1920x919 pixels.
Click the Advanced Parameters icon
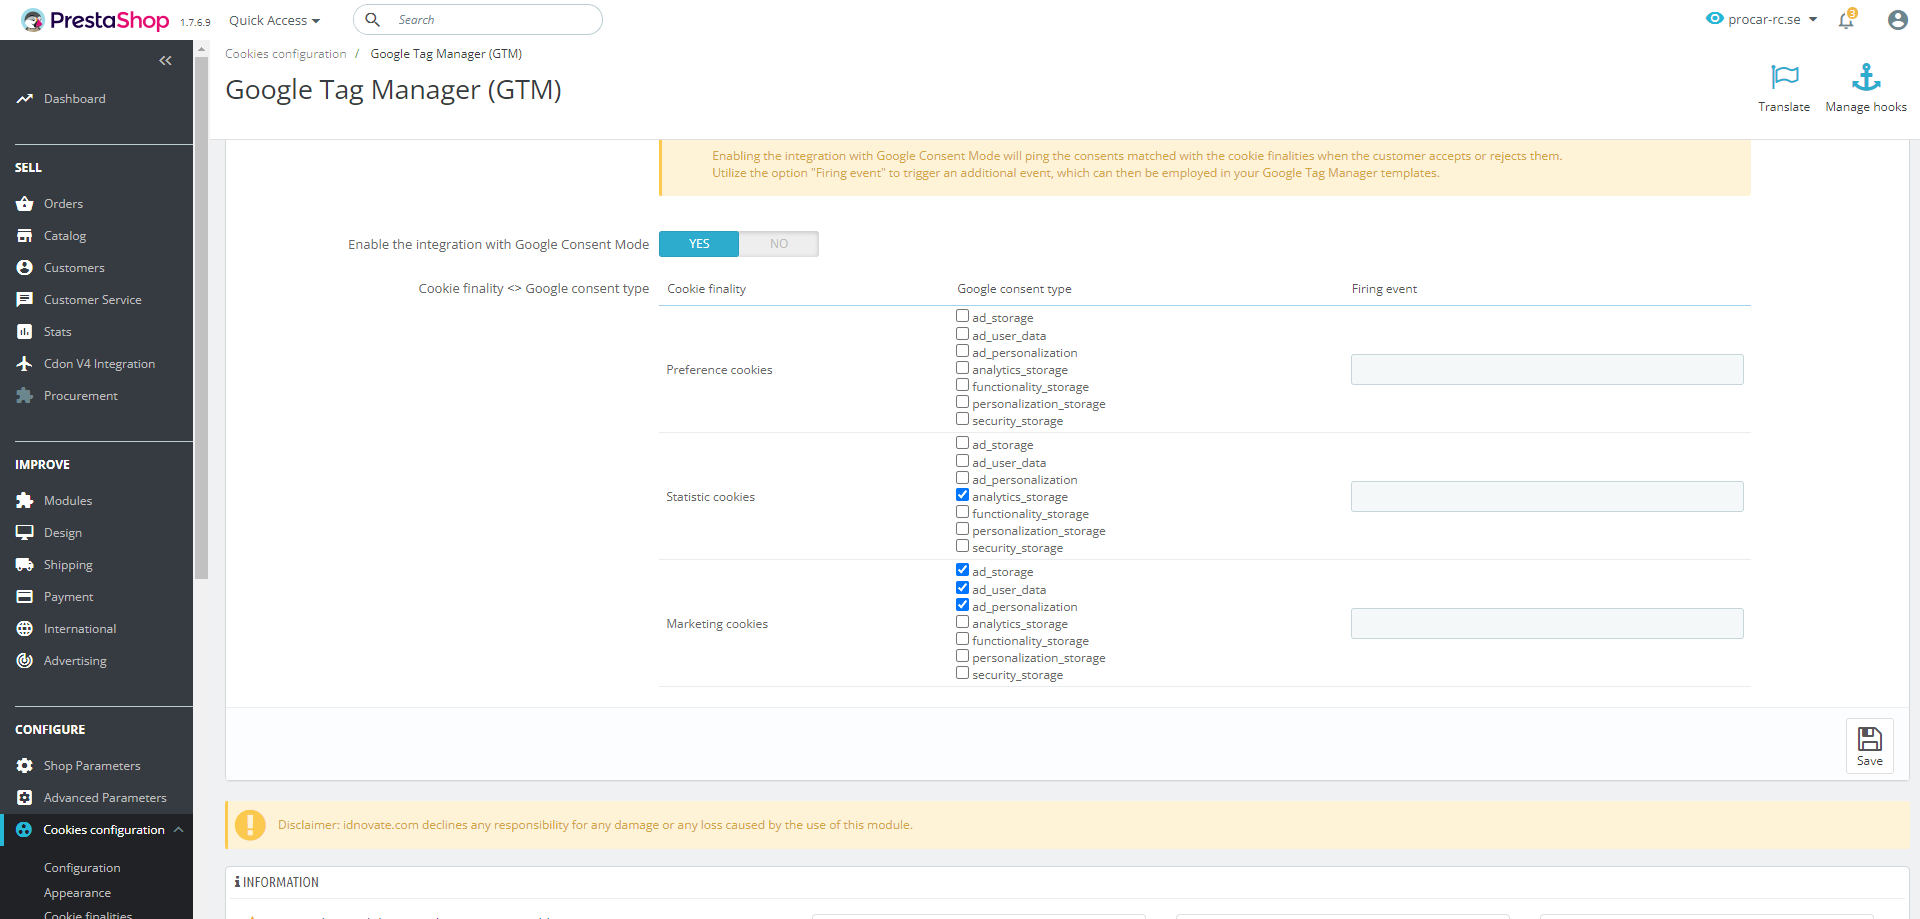click(25, 798)
